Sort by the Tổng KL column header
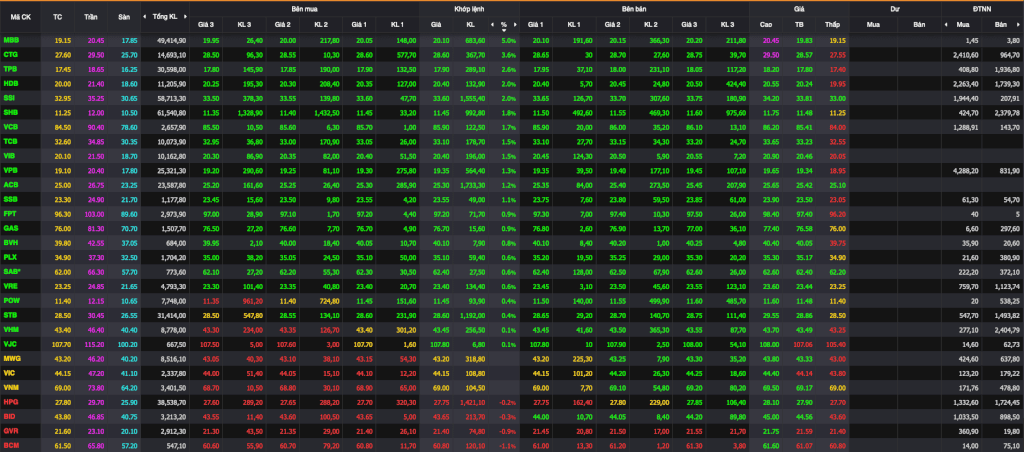 tap(165, 16)
